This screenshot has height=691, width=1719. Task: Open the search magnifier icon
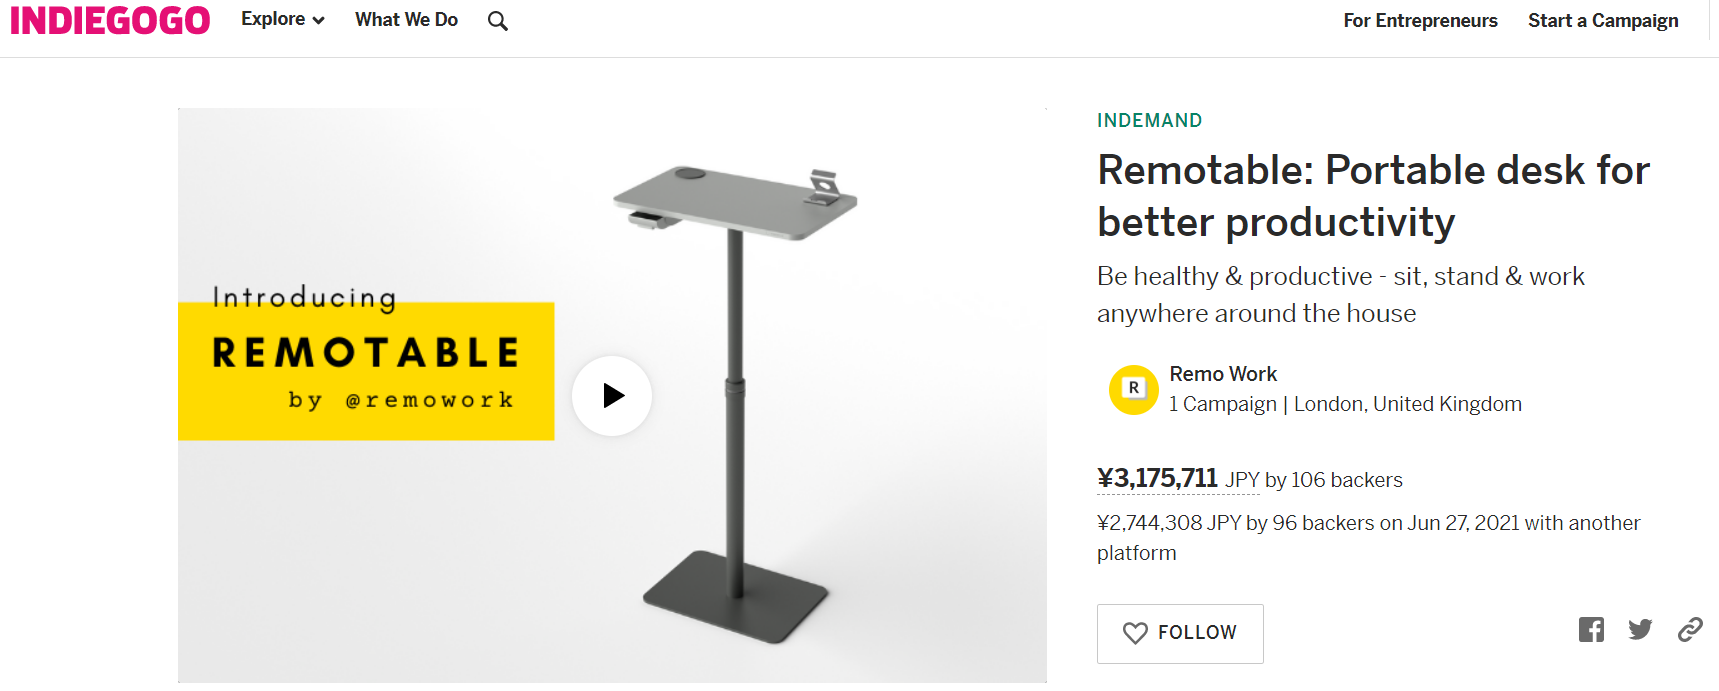click(x=498, y=21)
